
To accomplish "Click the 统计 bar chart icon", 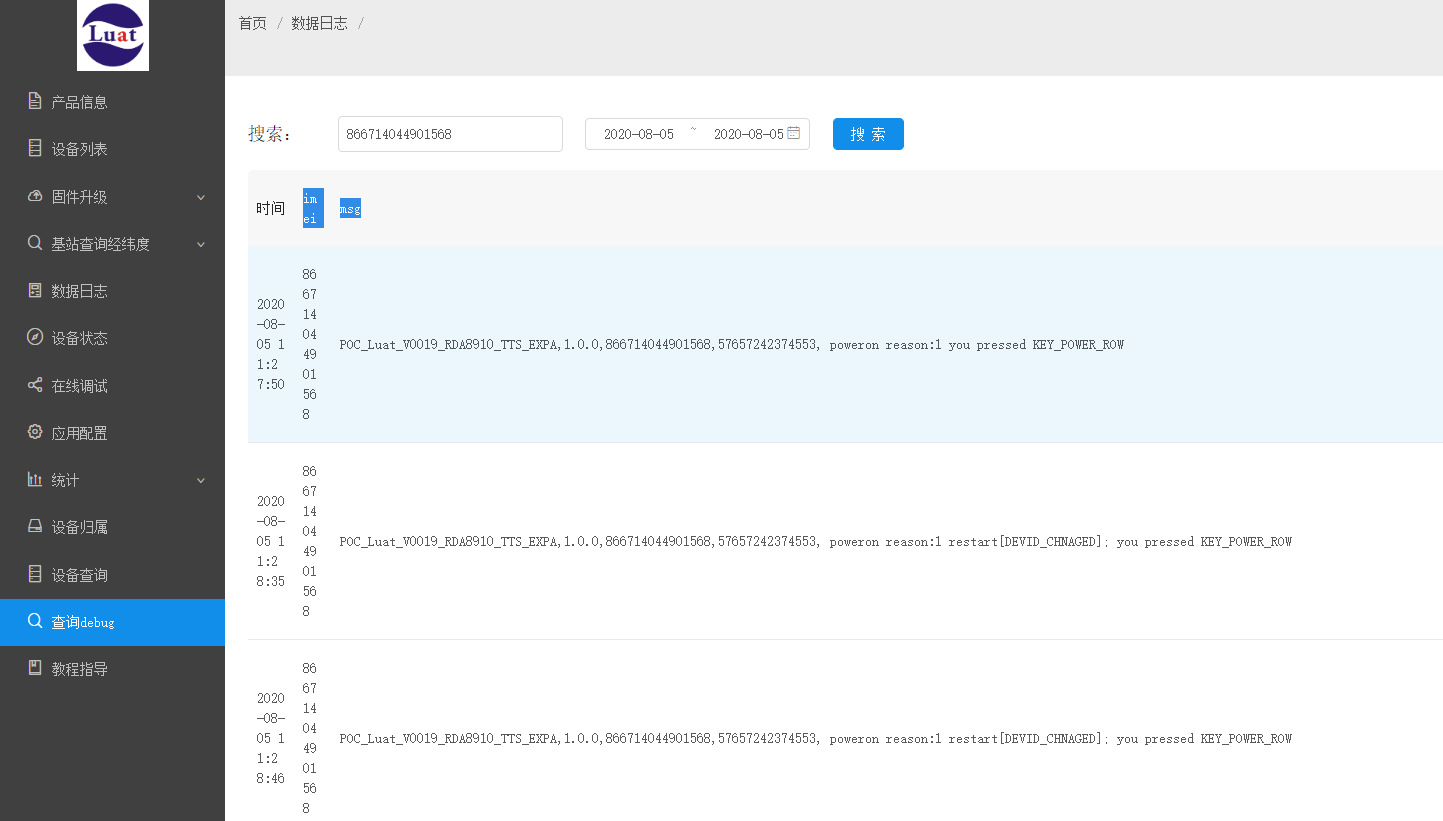I will (x=35, y=479).
